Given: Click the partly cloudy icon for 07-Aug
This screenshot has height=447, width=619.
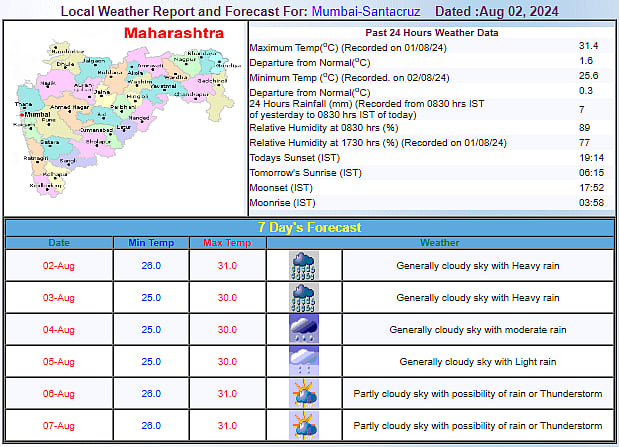Looking at the screenshot, I should 303,425.
